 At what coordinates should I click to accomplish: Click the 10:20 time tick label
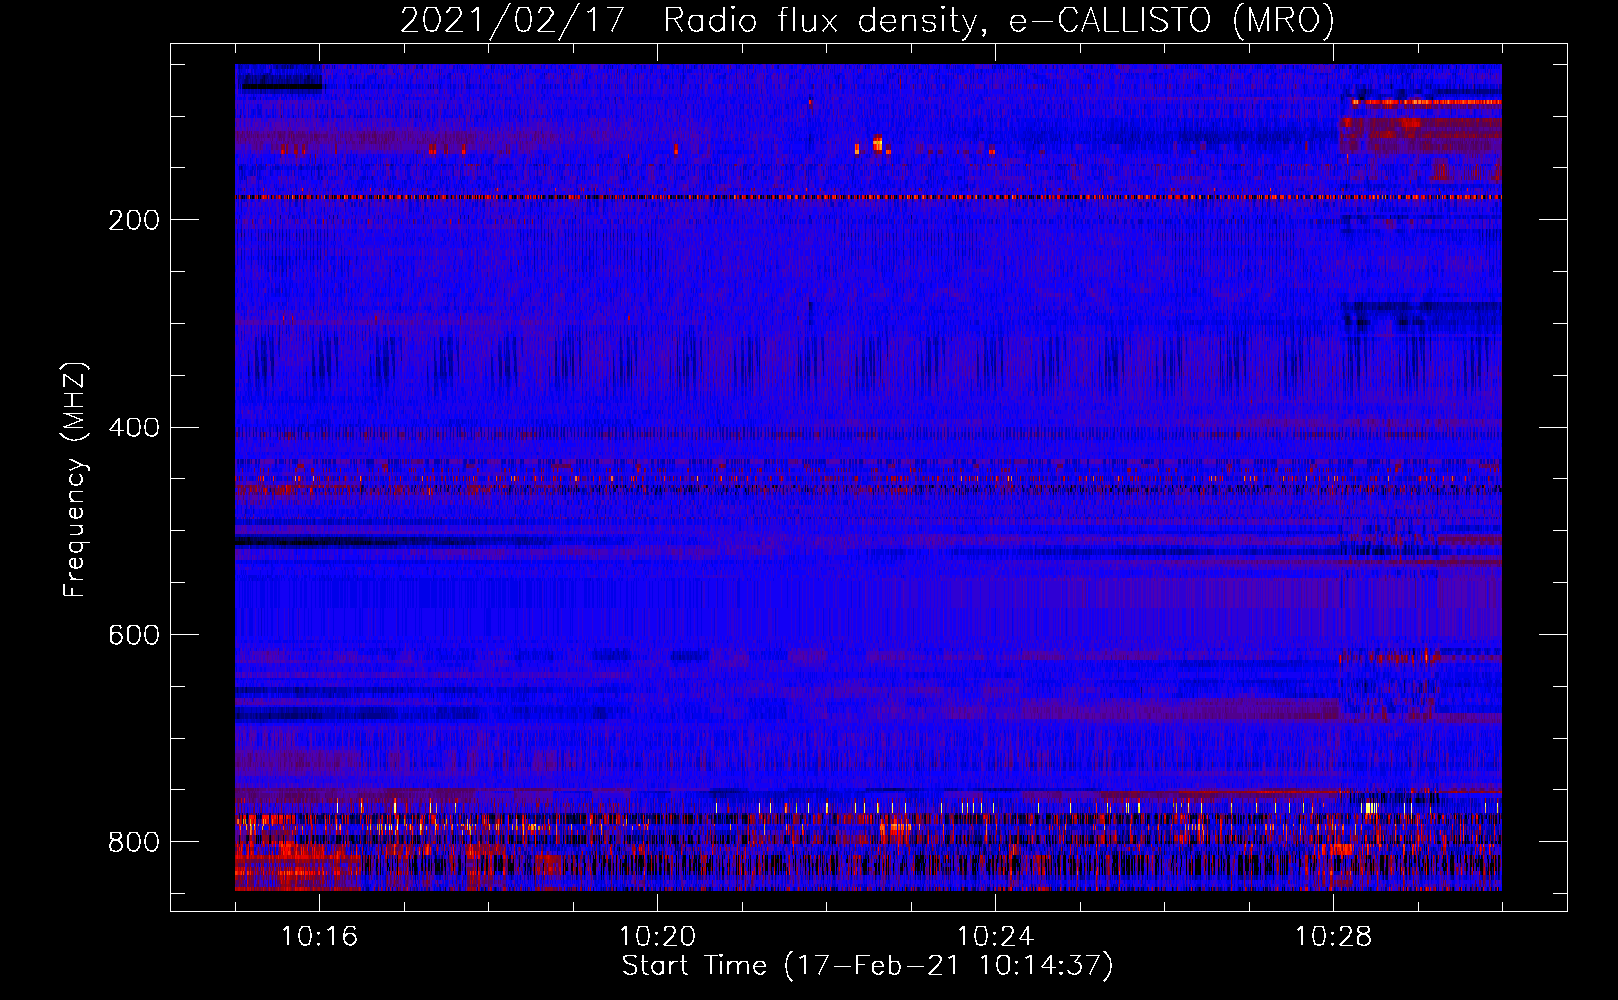point(657,937)
